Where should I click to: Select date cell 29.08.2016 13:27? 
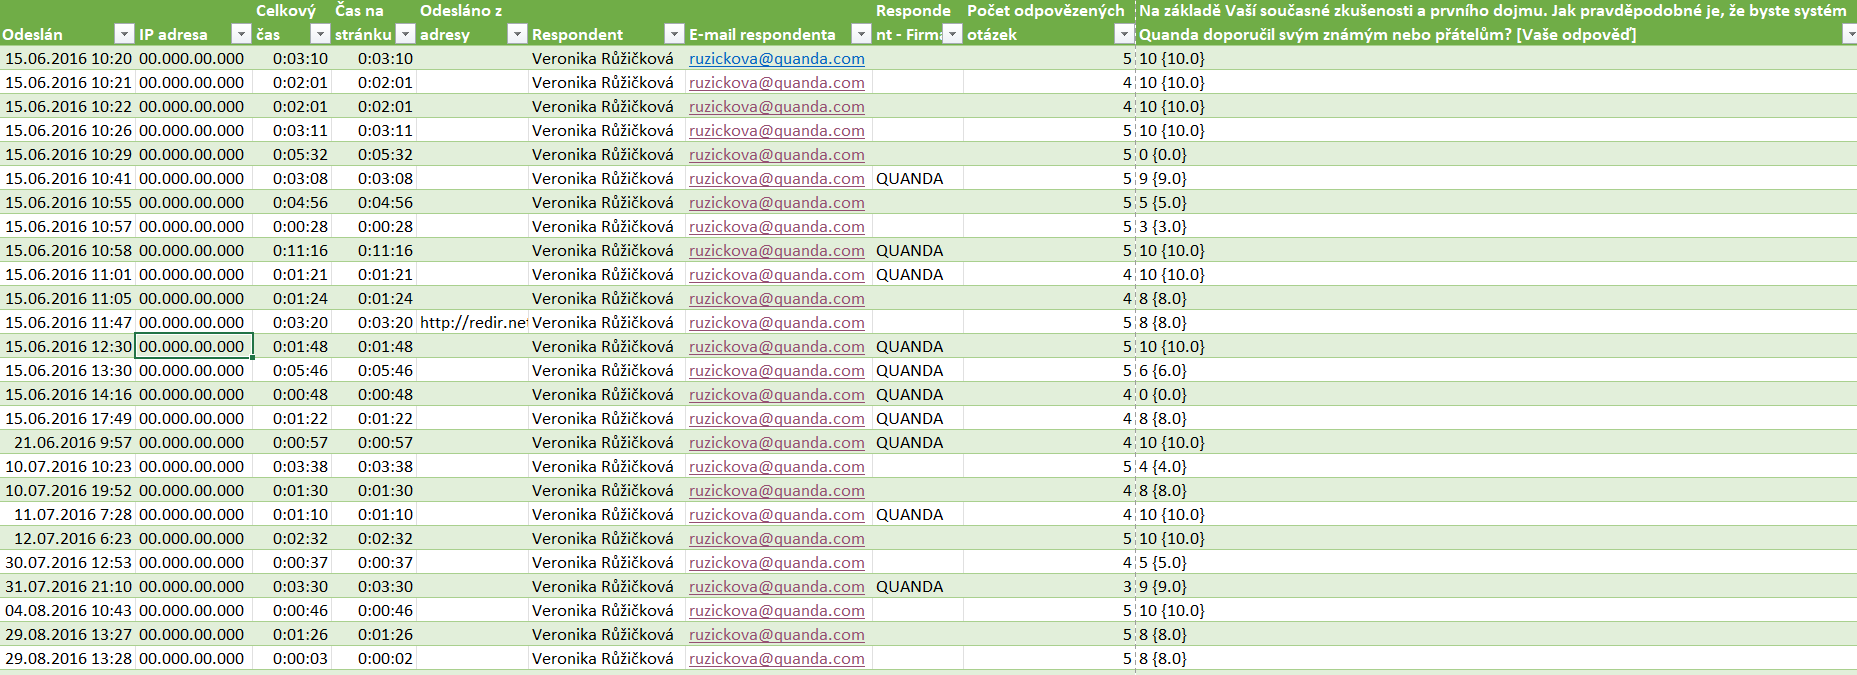[67, 634]
